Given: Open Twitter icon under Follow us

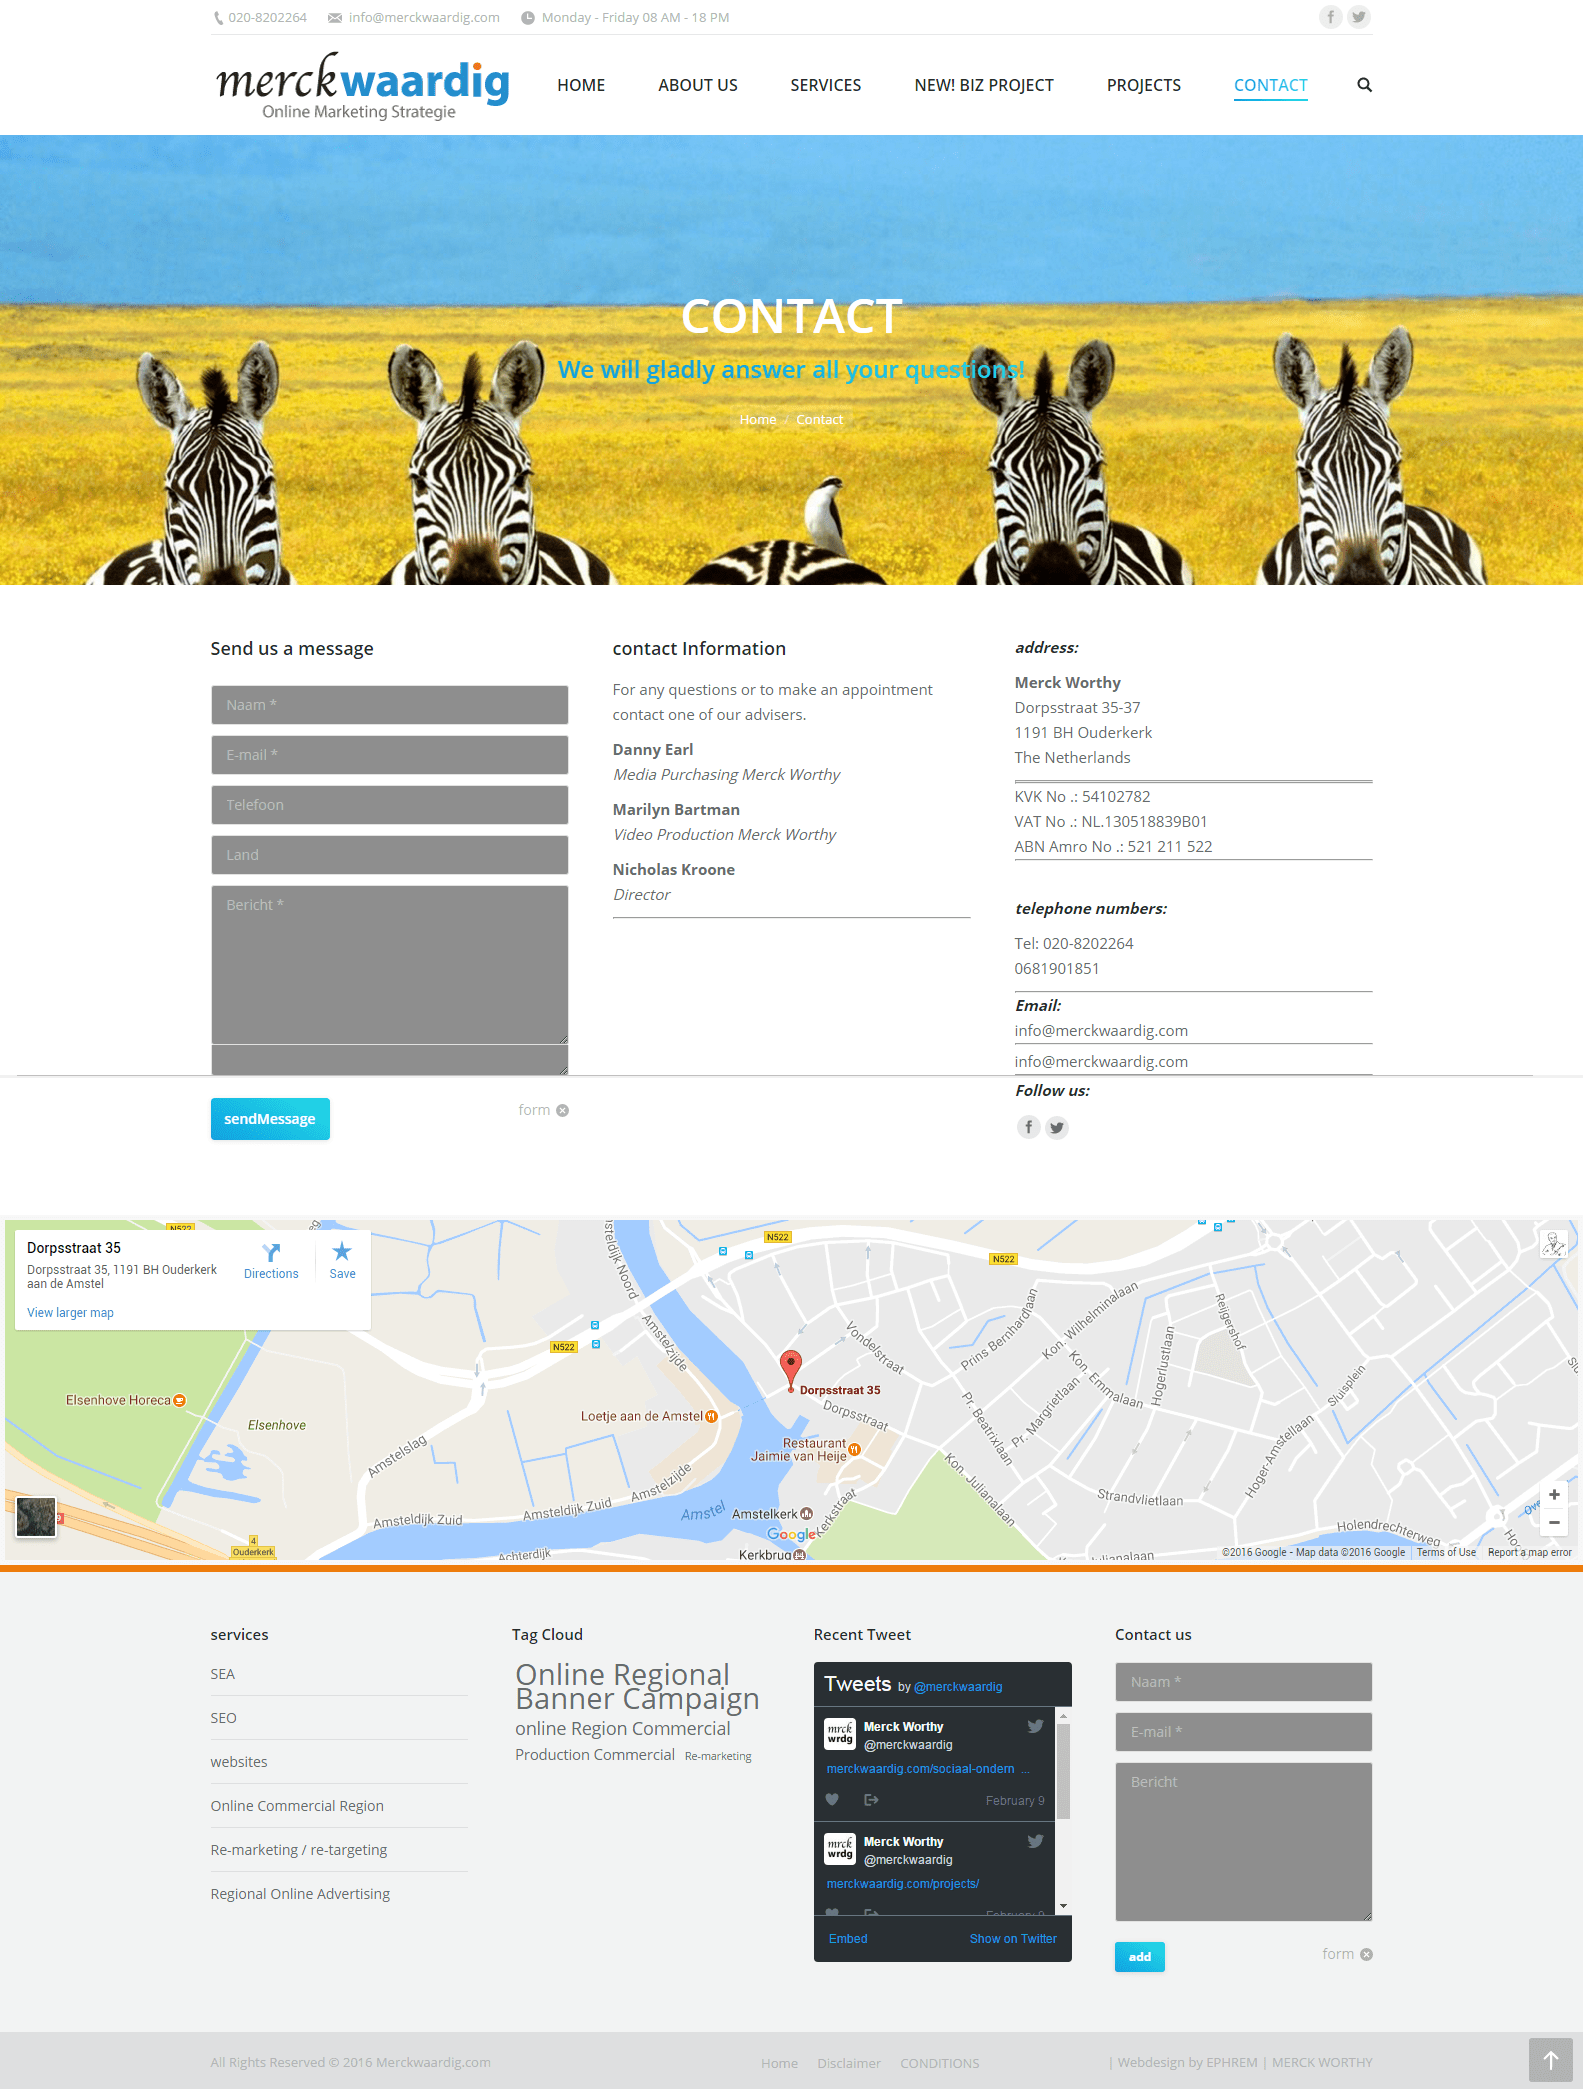Looking at the screenshot, I should pyautogui.click(x=1057, y=1128).
